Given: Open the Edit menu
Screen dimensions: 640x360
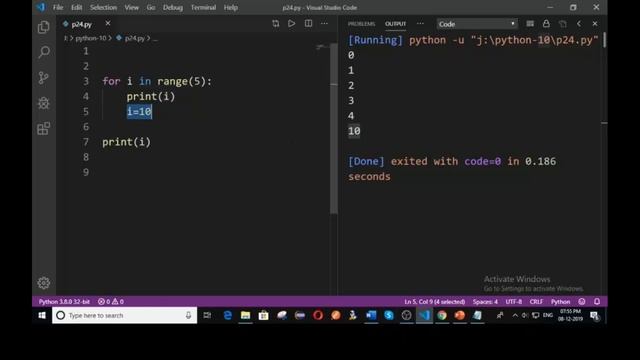Looking at the screenshot, I should 76,7.
